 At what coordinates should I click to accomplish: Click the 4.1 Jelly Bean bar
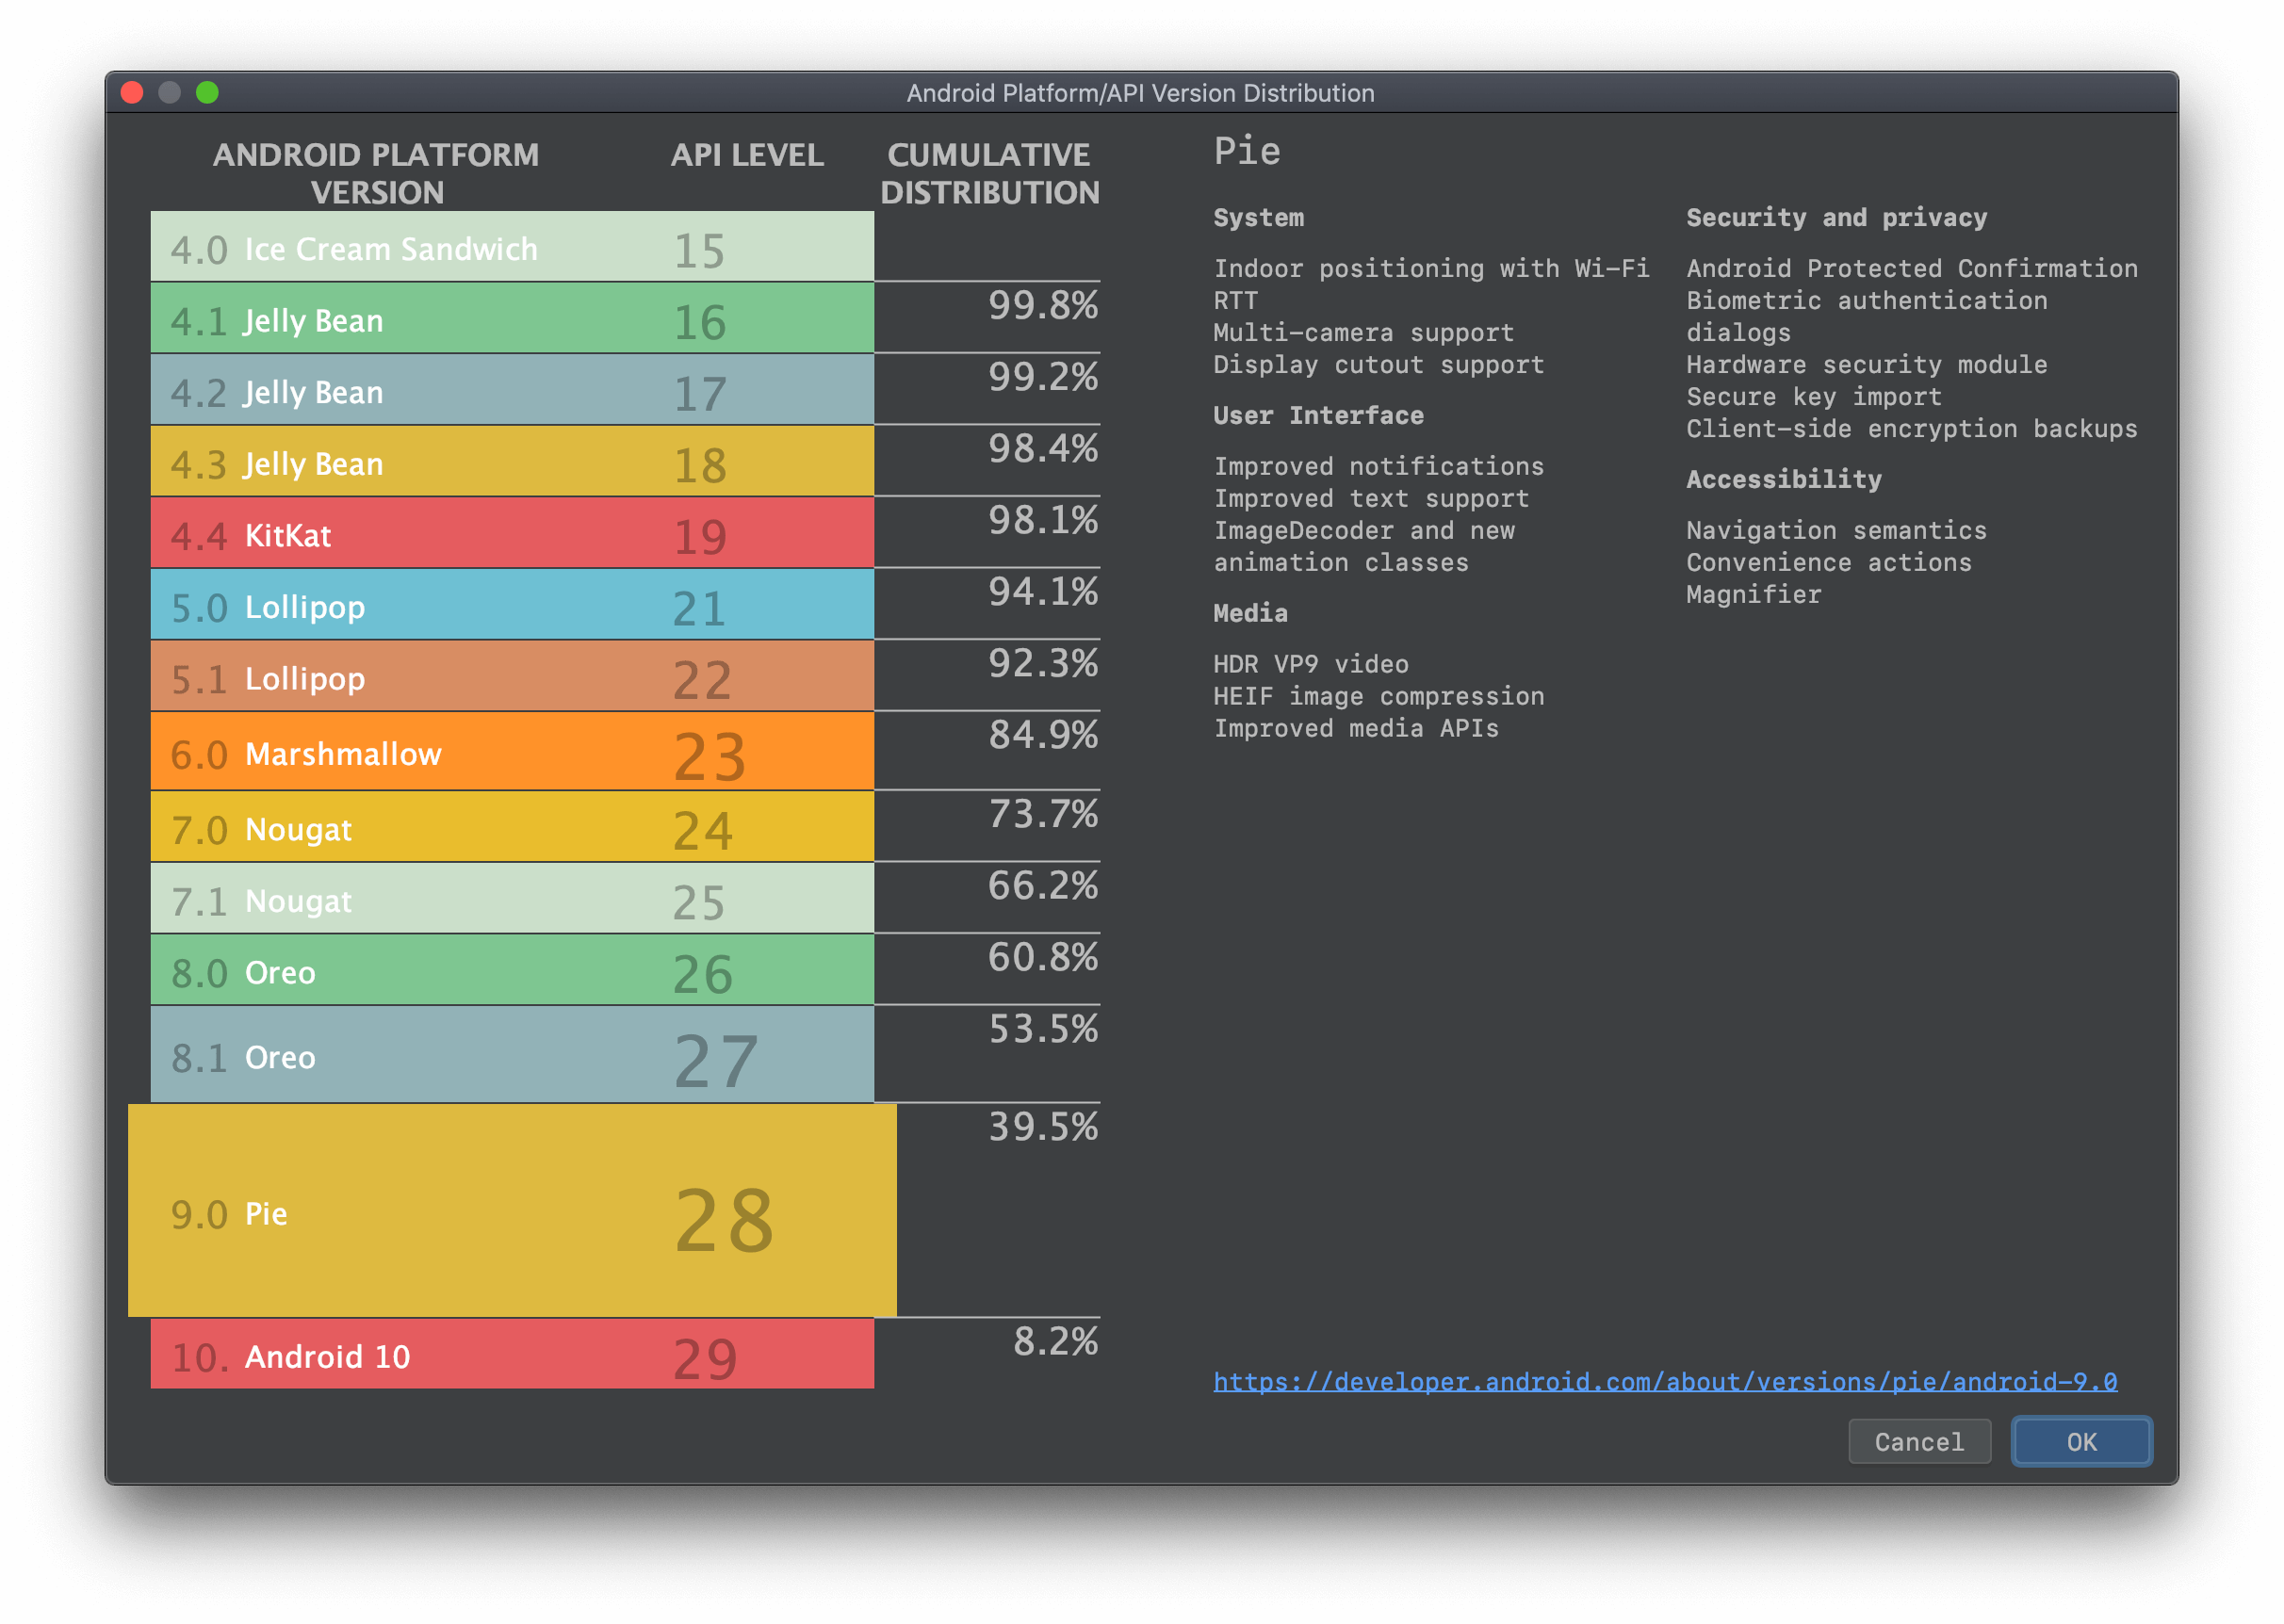(x=511, y=319)
